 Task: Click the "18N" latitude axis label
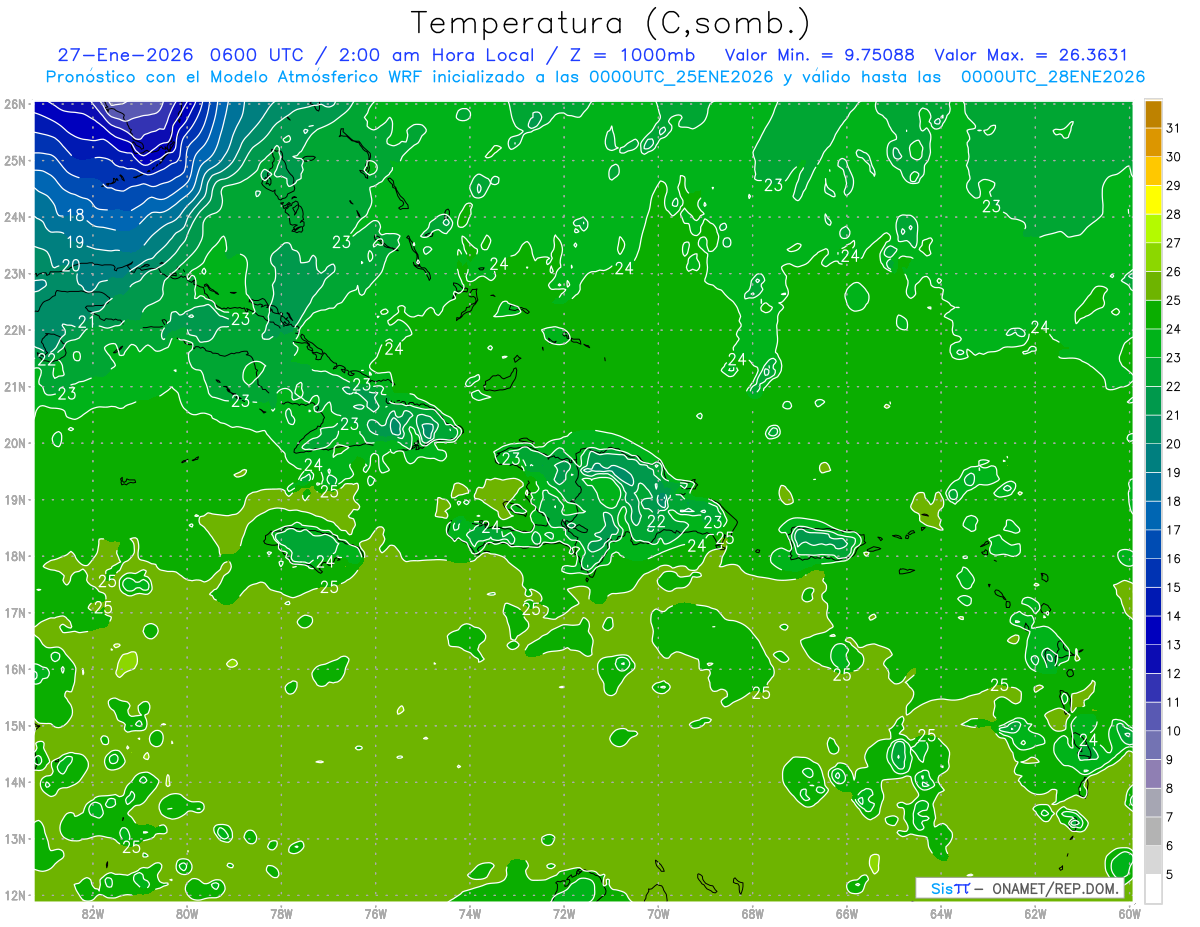coord(15,556)
